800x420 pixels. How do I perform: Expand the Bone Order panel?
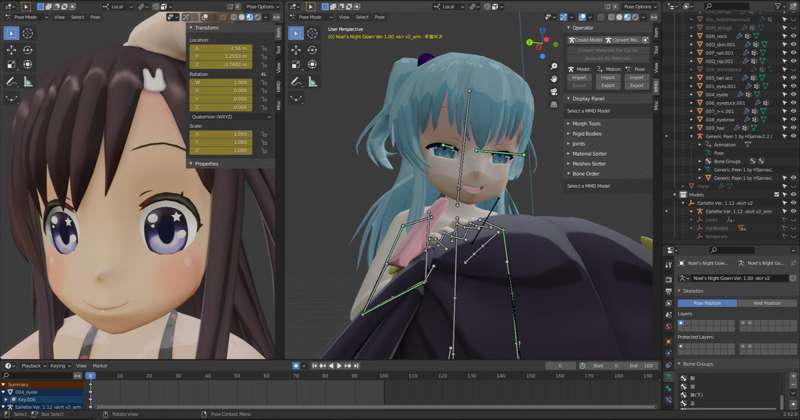(586, 174)
